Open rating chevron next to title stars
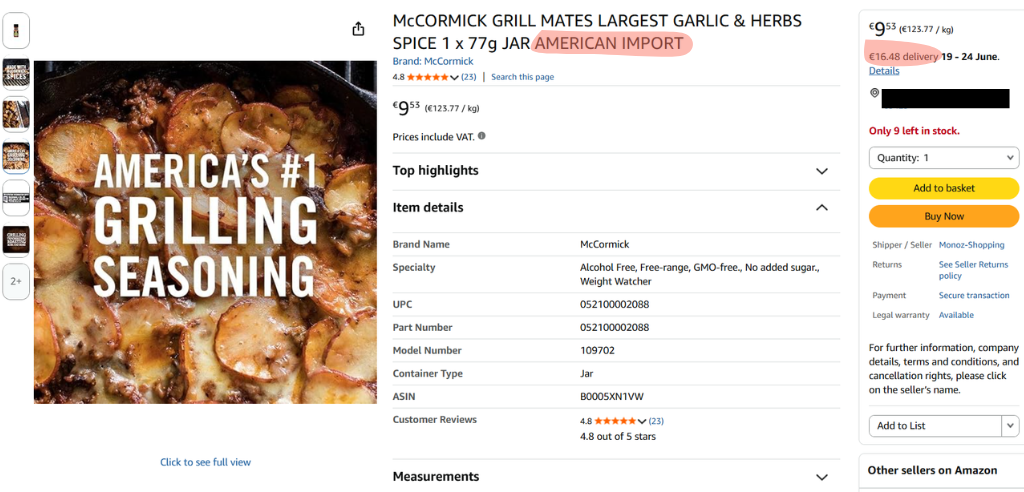 click(x=455, y=77)
